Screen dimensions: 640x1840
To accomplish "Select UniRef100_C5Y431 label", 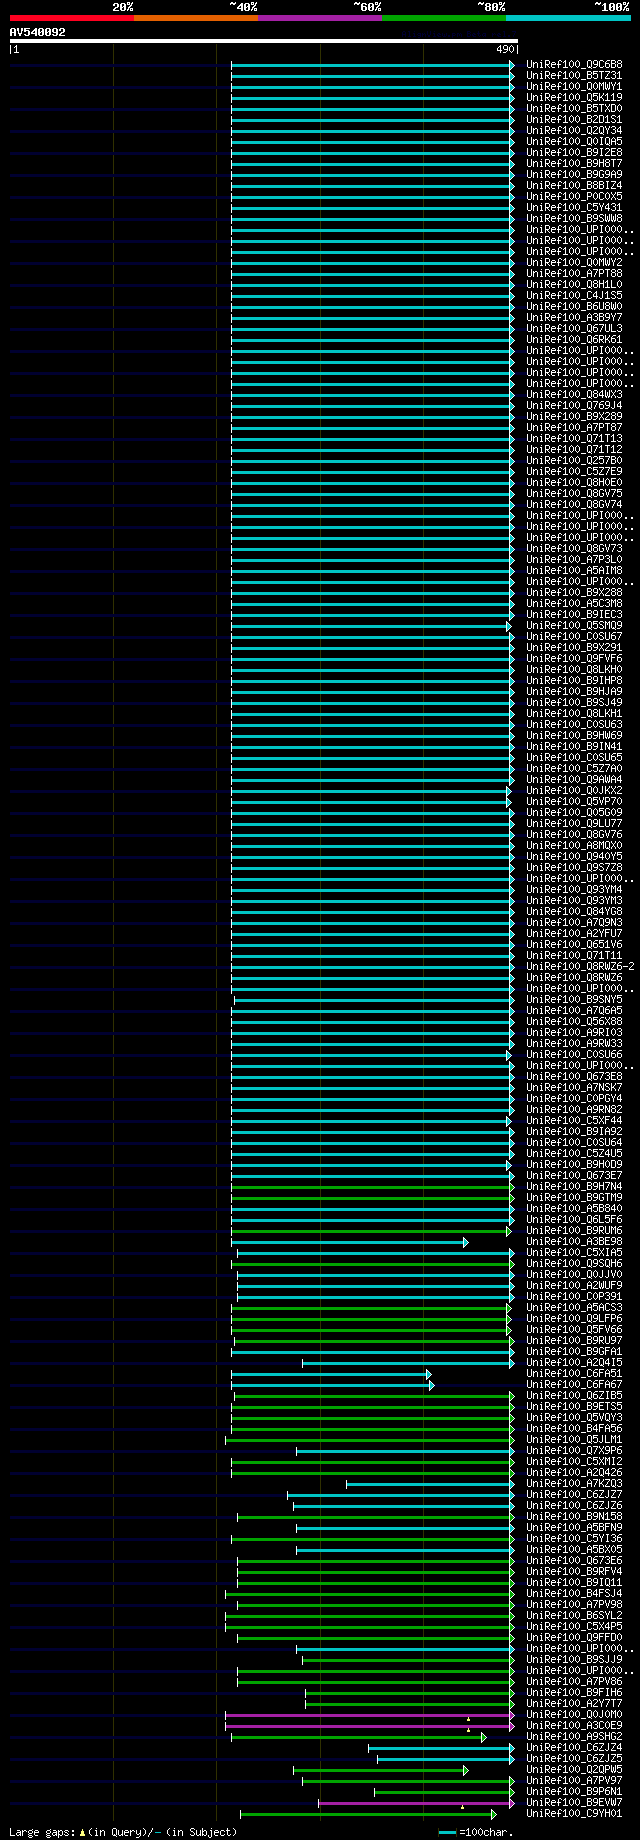I will [x=574, y=207].
